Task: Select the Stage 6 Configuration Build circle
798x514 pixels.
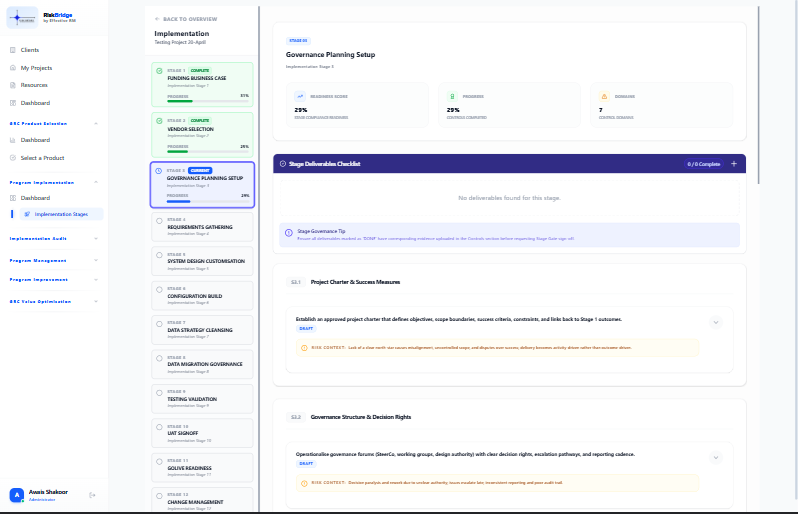Action: 159,290
